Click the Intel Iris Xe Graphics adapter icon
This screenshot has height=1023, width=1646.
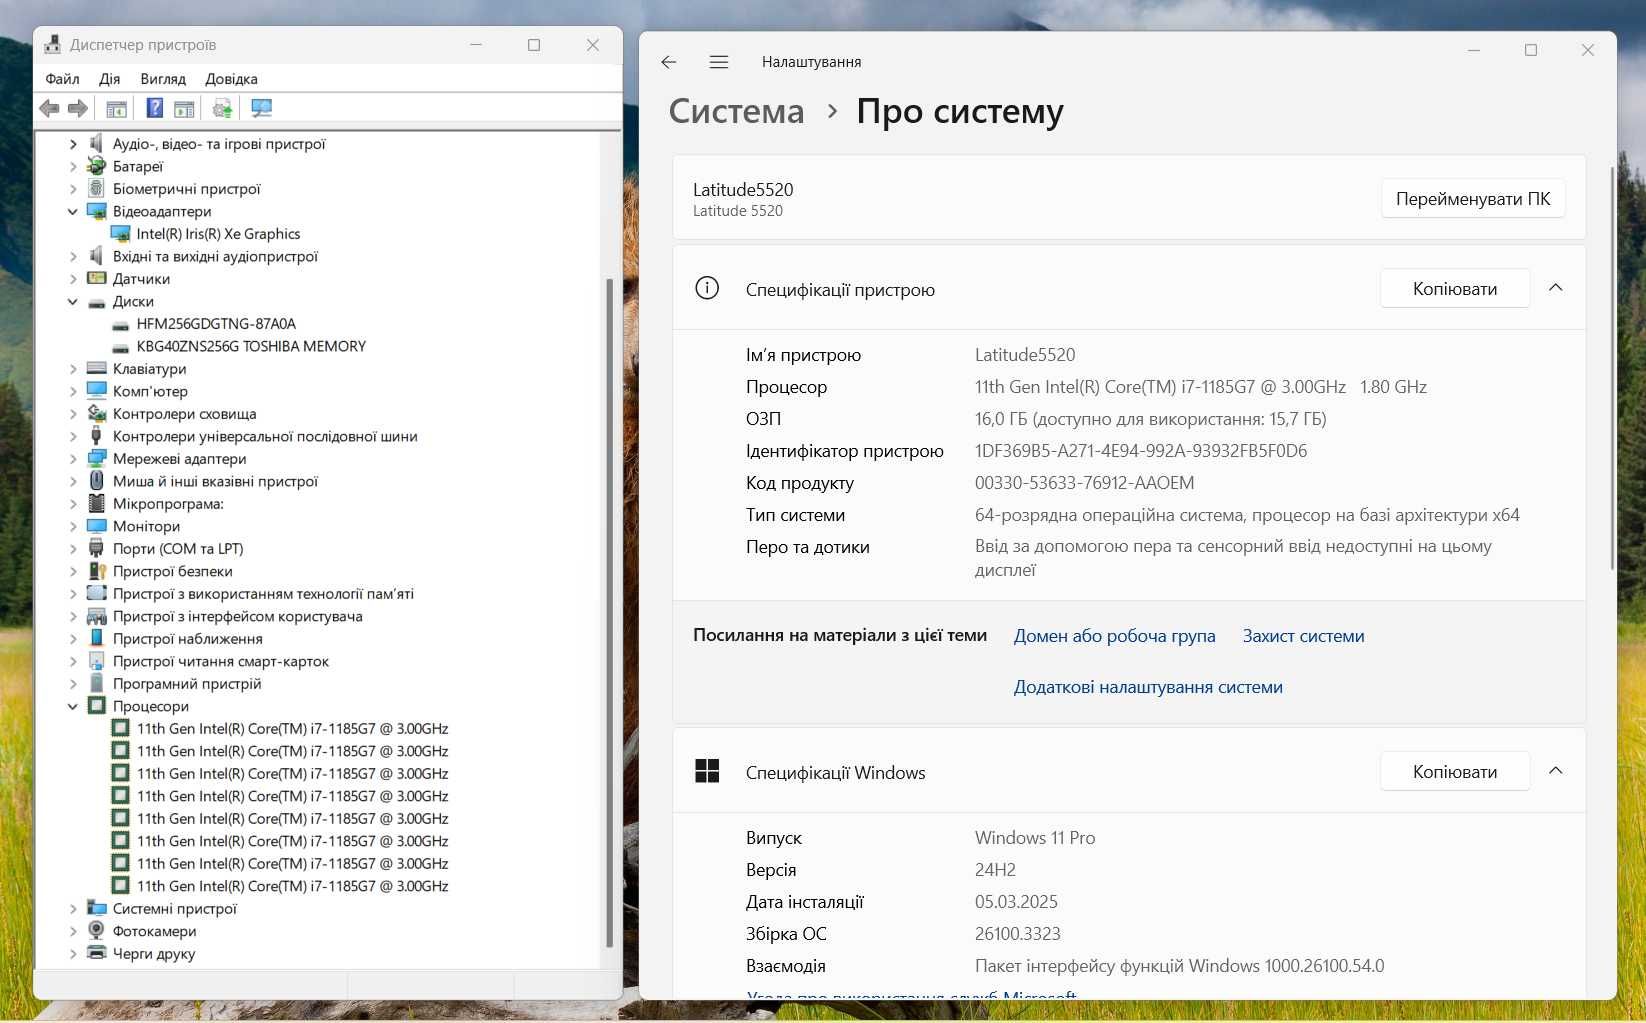pyautogui.click(x=121, y=233)
